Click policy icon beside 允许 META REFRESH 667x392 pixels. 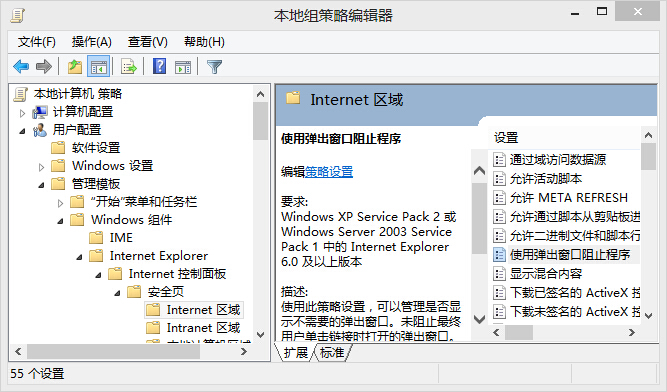point(499,198)
